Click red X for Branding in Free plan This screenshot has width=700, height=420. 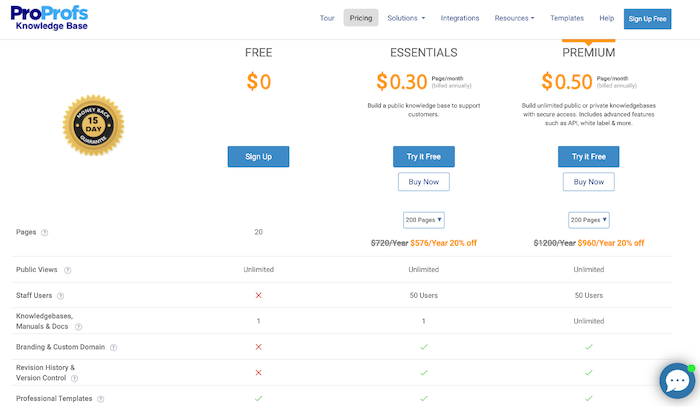tap(258, 347)
